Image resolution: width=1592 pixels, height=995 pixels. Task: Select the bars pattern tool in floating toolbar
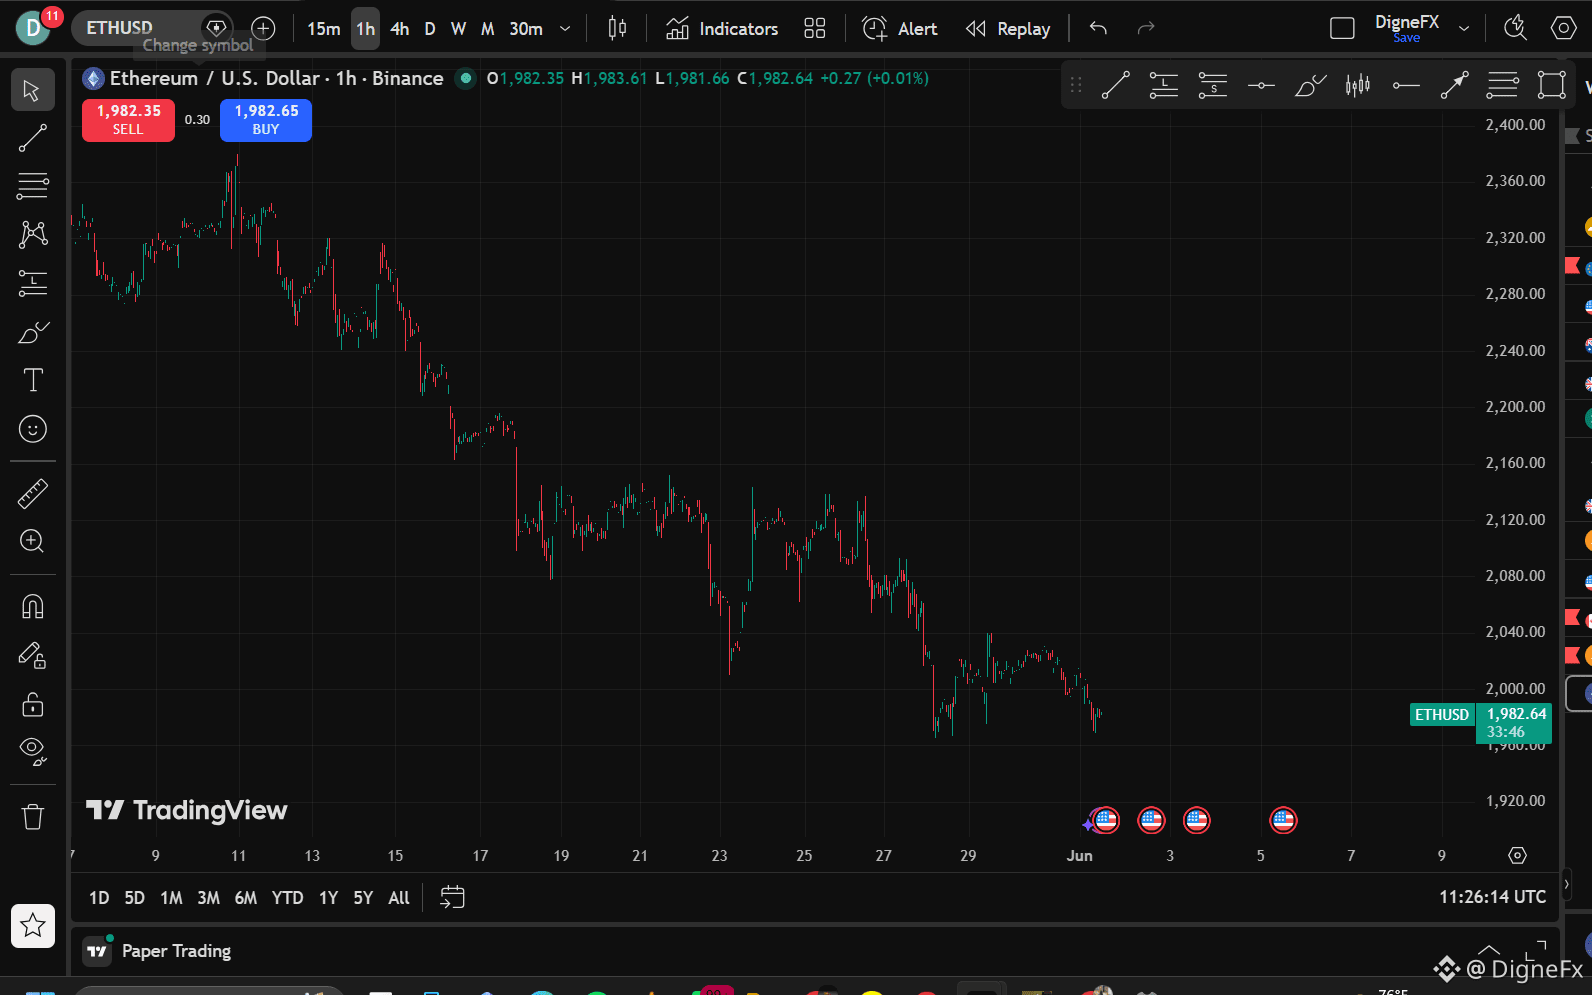click(x=1357, y=86)
